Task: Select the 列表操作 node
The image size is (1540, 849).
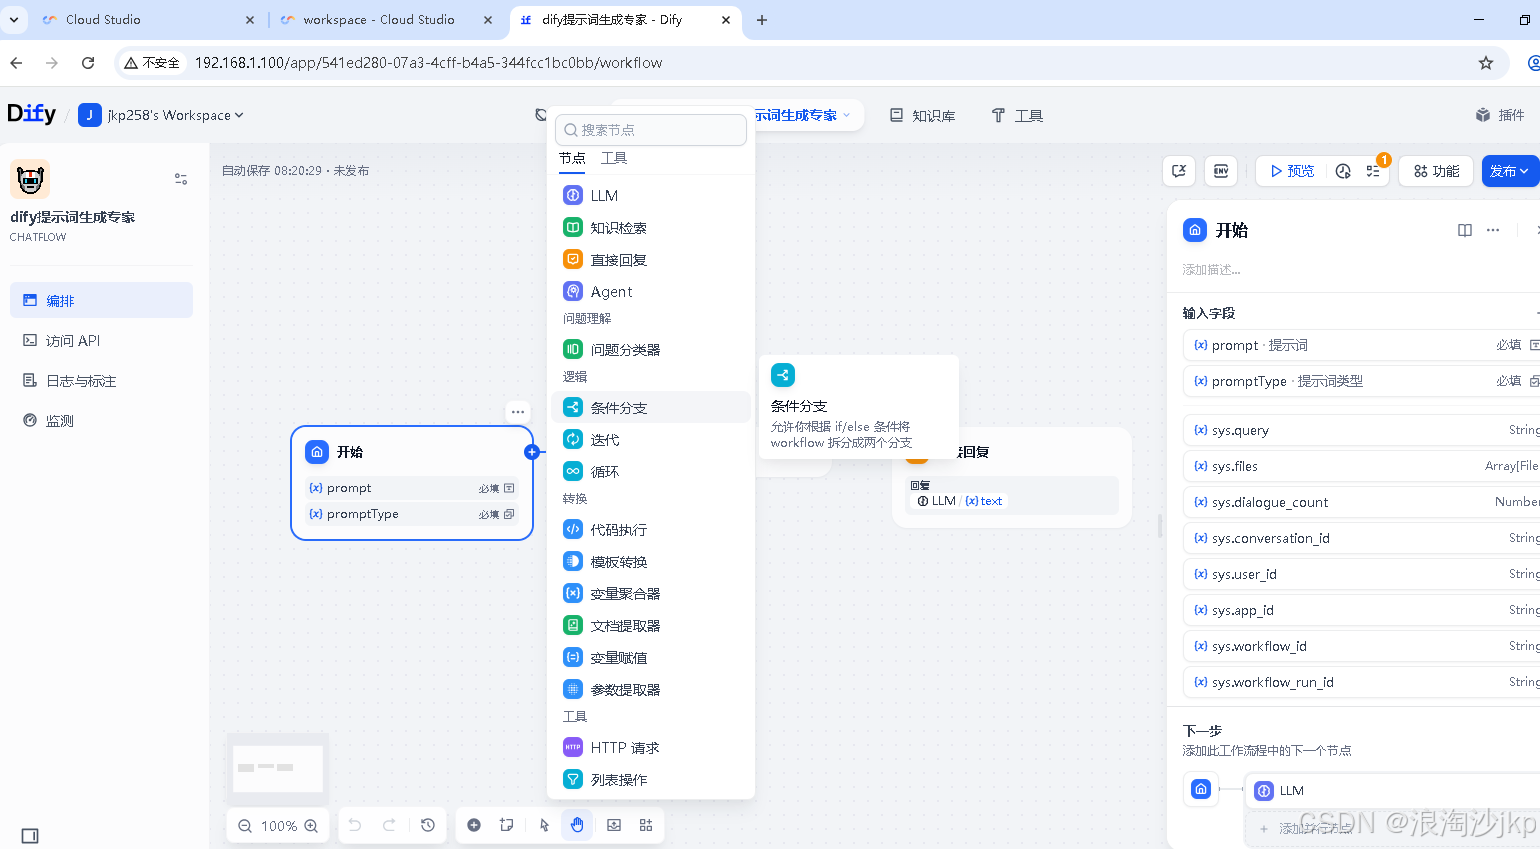Action: click(651, 780)
